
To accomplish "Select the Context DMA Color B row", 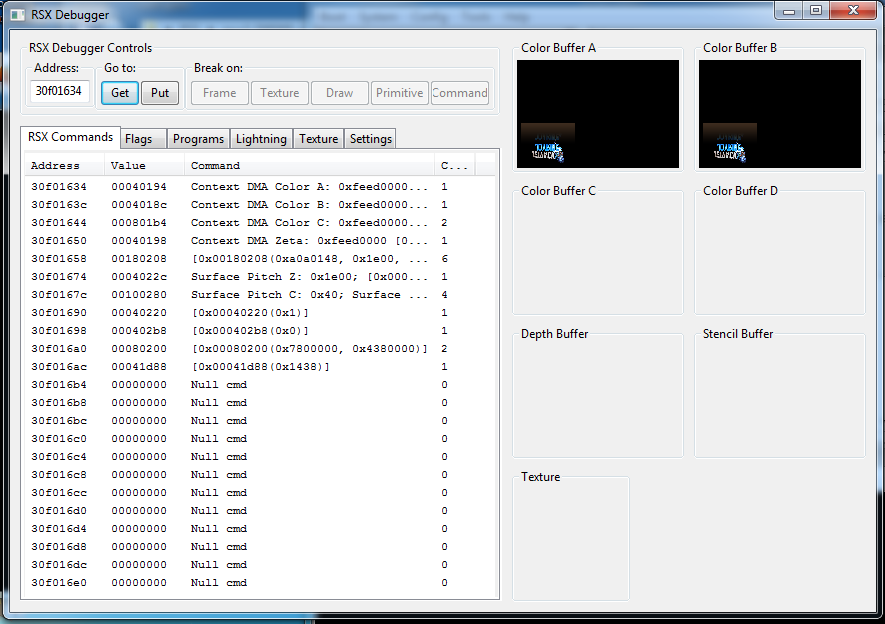I will 260,205.
